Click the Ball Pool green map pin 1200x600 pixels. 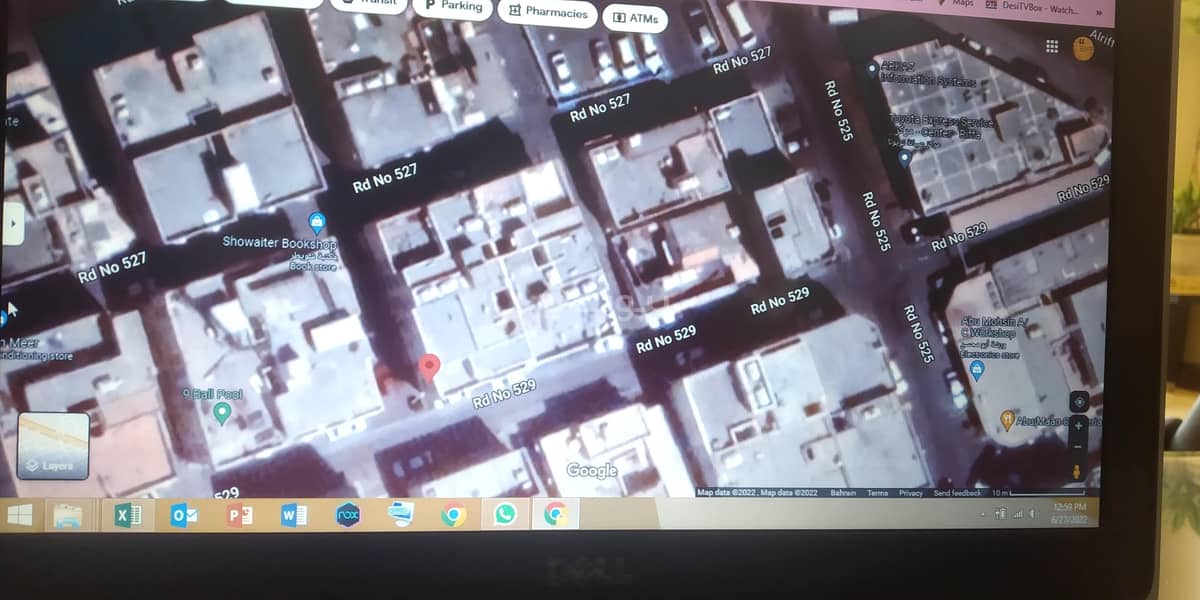(222, 412)
